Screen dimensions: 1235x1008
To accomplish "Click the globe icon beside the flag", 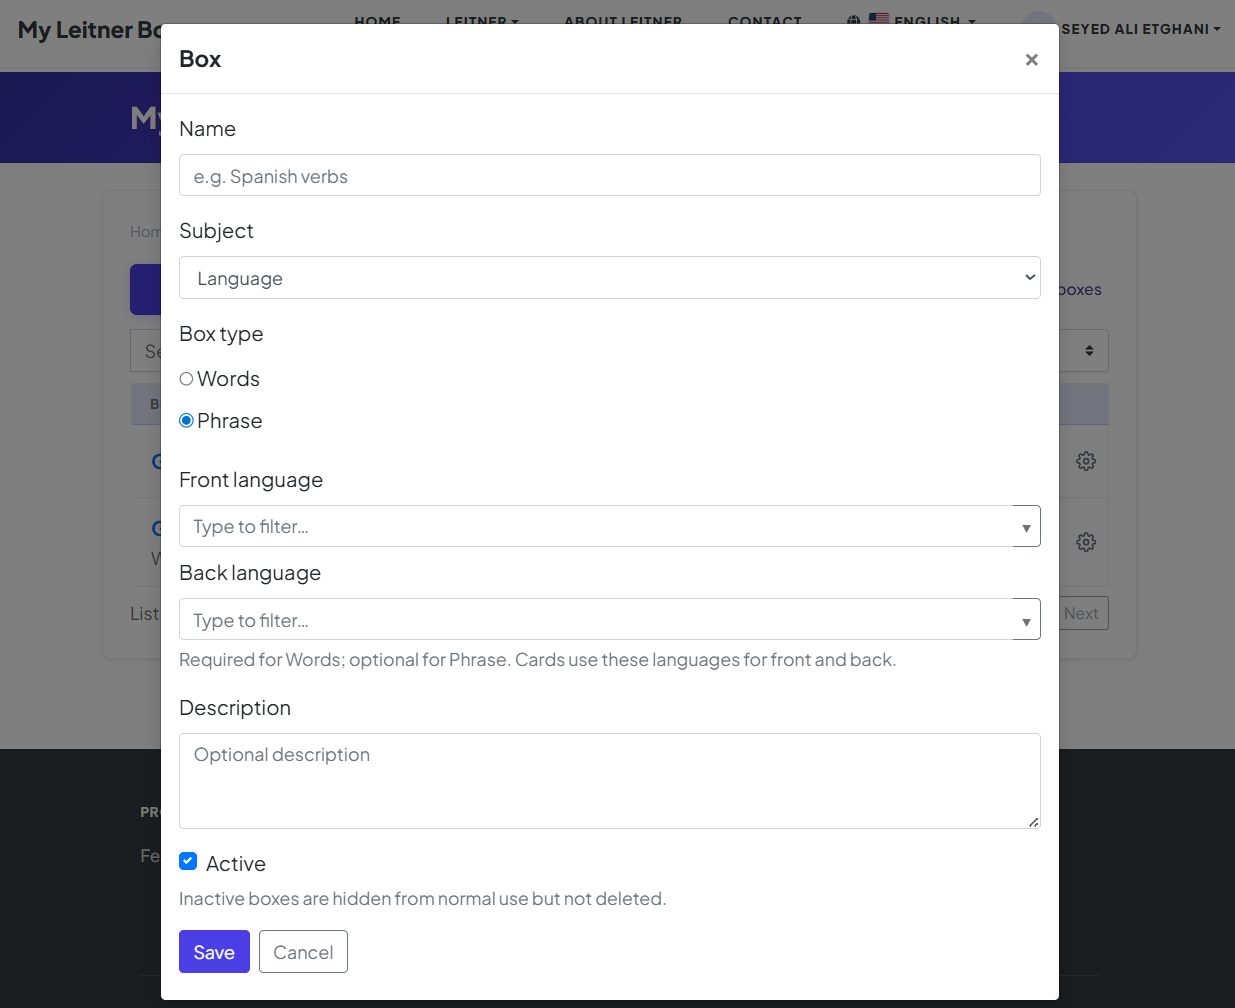I will [853, 19].
